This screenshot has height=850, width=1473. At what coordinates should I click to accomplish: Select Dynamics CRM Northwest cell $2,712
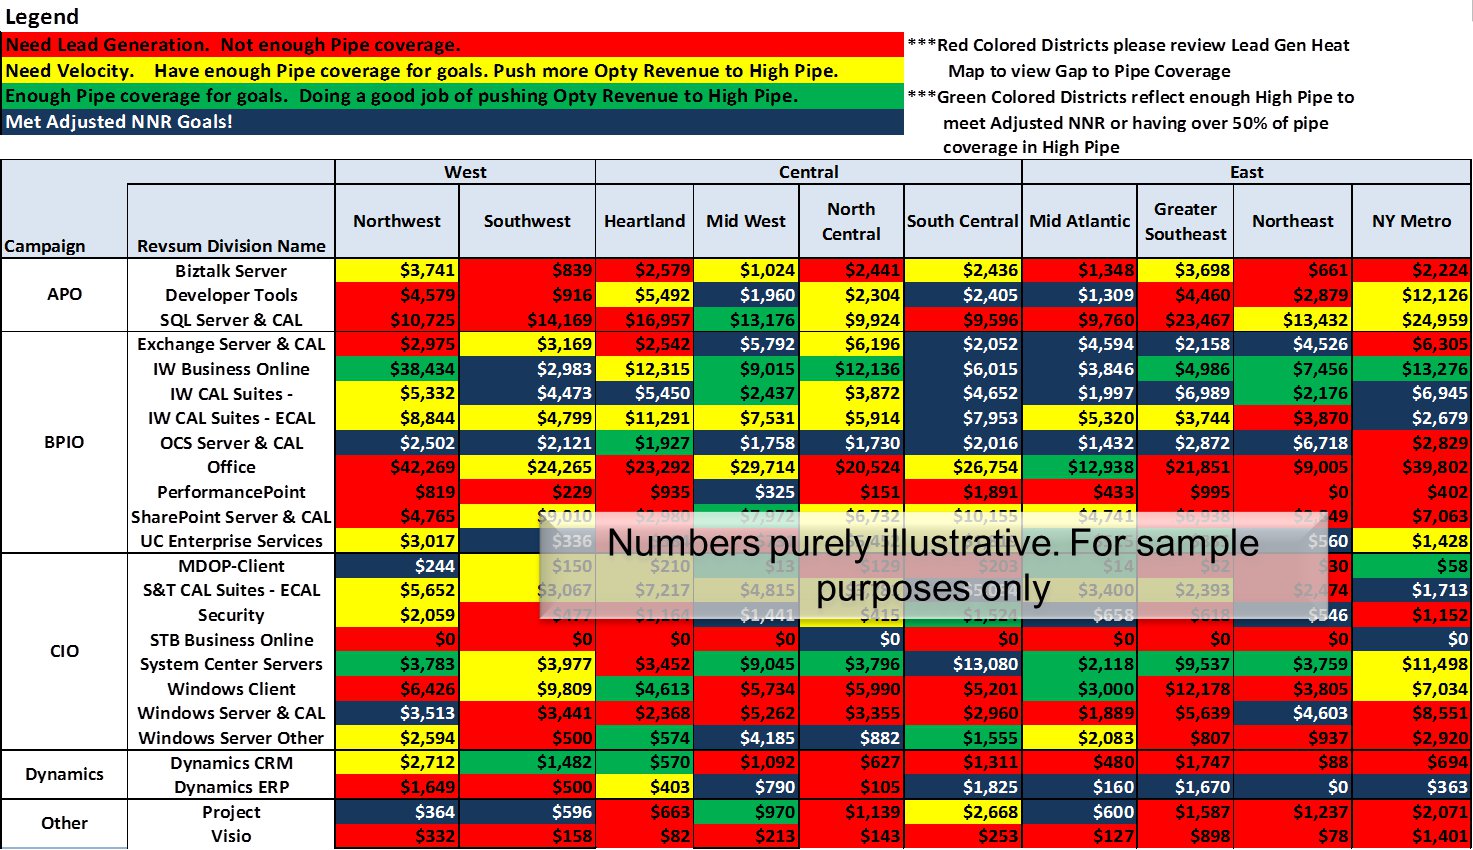397,763
